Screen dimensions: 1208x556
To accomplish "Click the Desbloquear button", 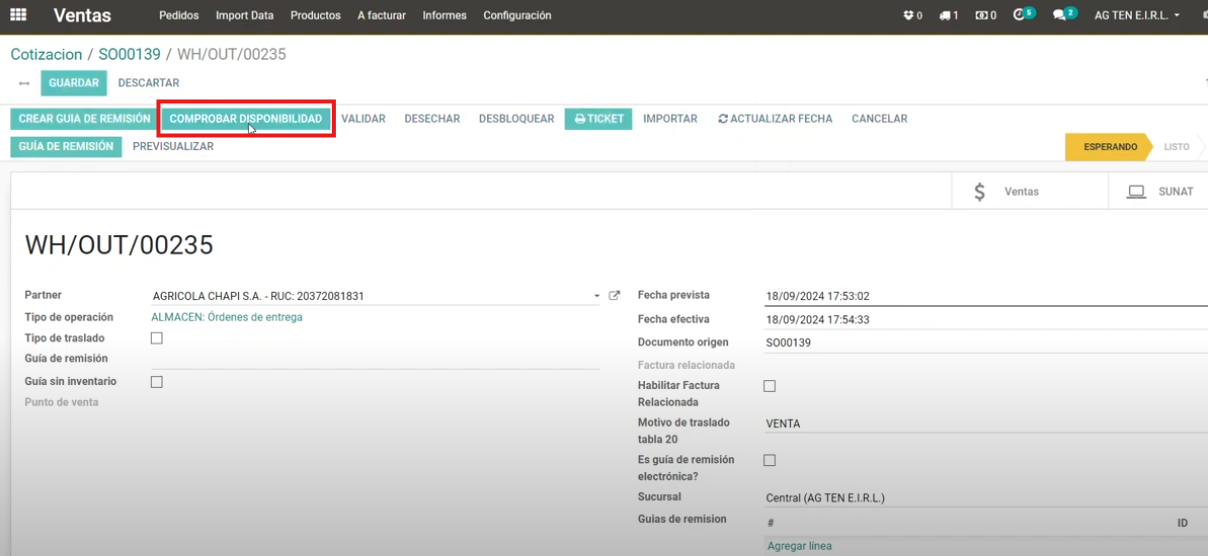I will tap(516, 119).
